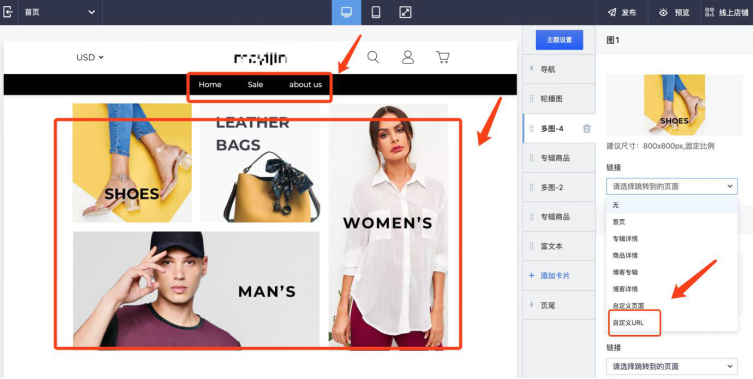
Task: Choose 无 in the link dropdown
Action: [x=671, y=205]
